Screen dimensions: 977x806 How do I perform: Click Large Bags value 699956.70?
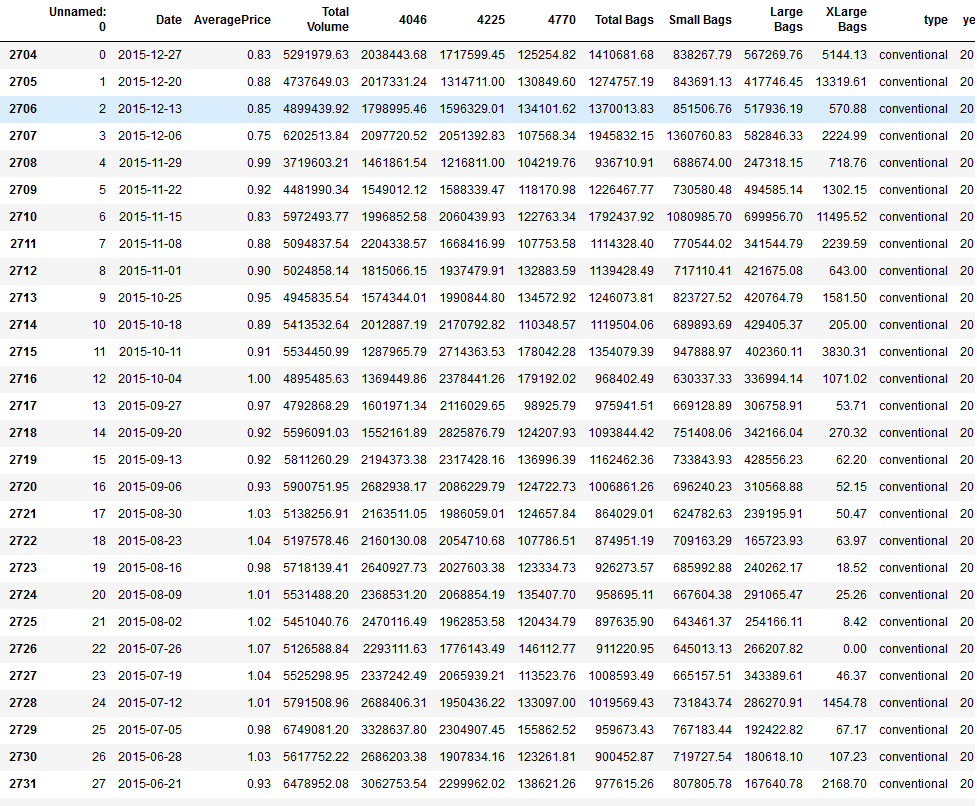(773, 217)
